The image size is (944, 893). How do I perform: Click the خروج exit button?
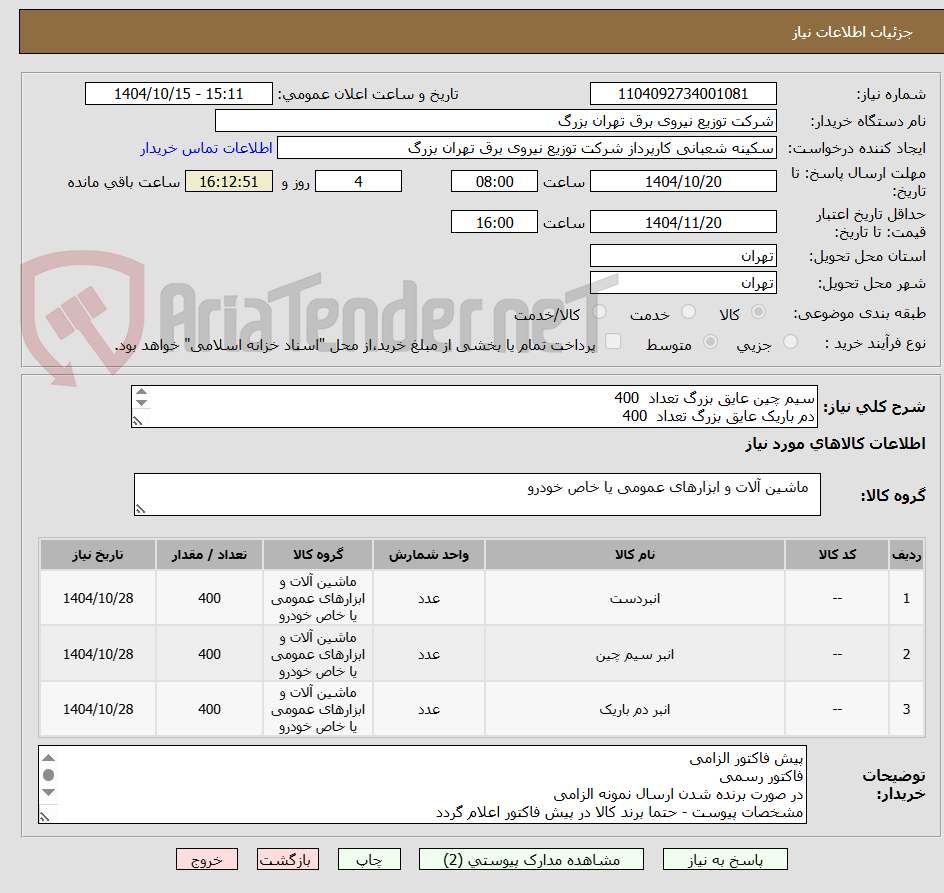point(206,859)
